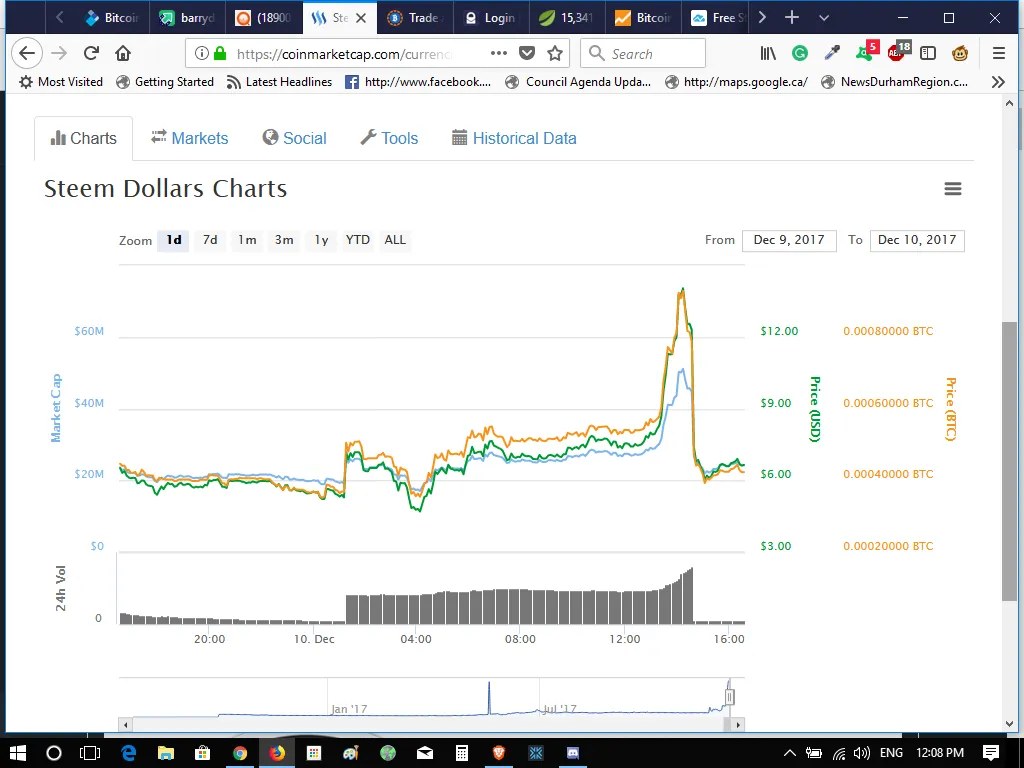Viewport: 1024px width, 768px height.
Task: Open maps.google.ca bookmark
Action: [737, 82]
